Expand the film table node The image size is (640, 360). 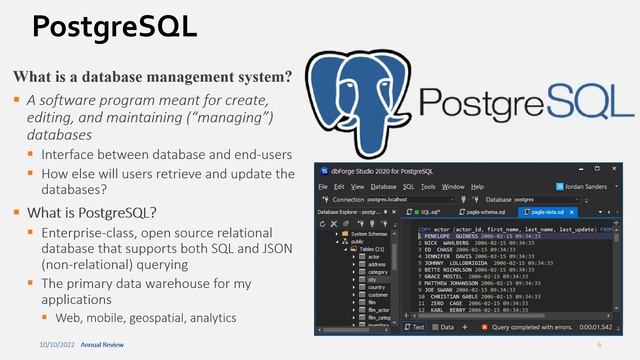coord(354,302)
